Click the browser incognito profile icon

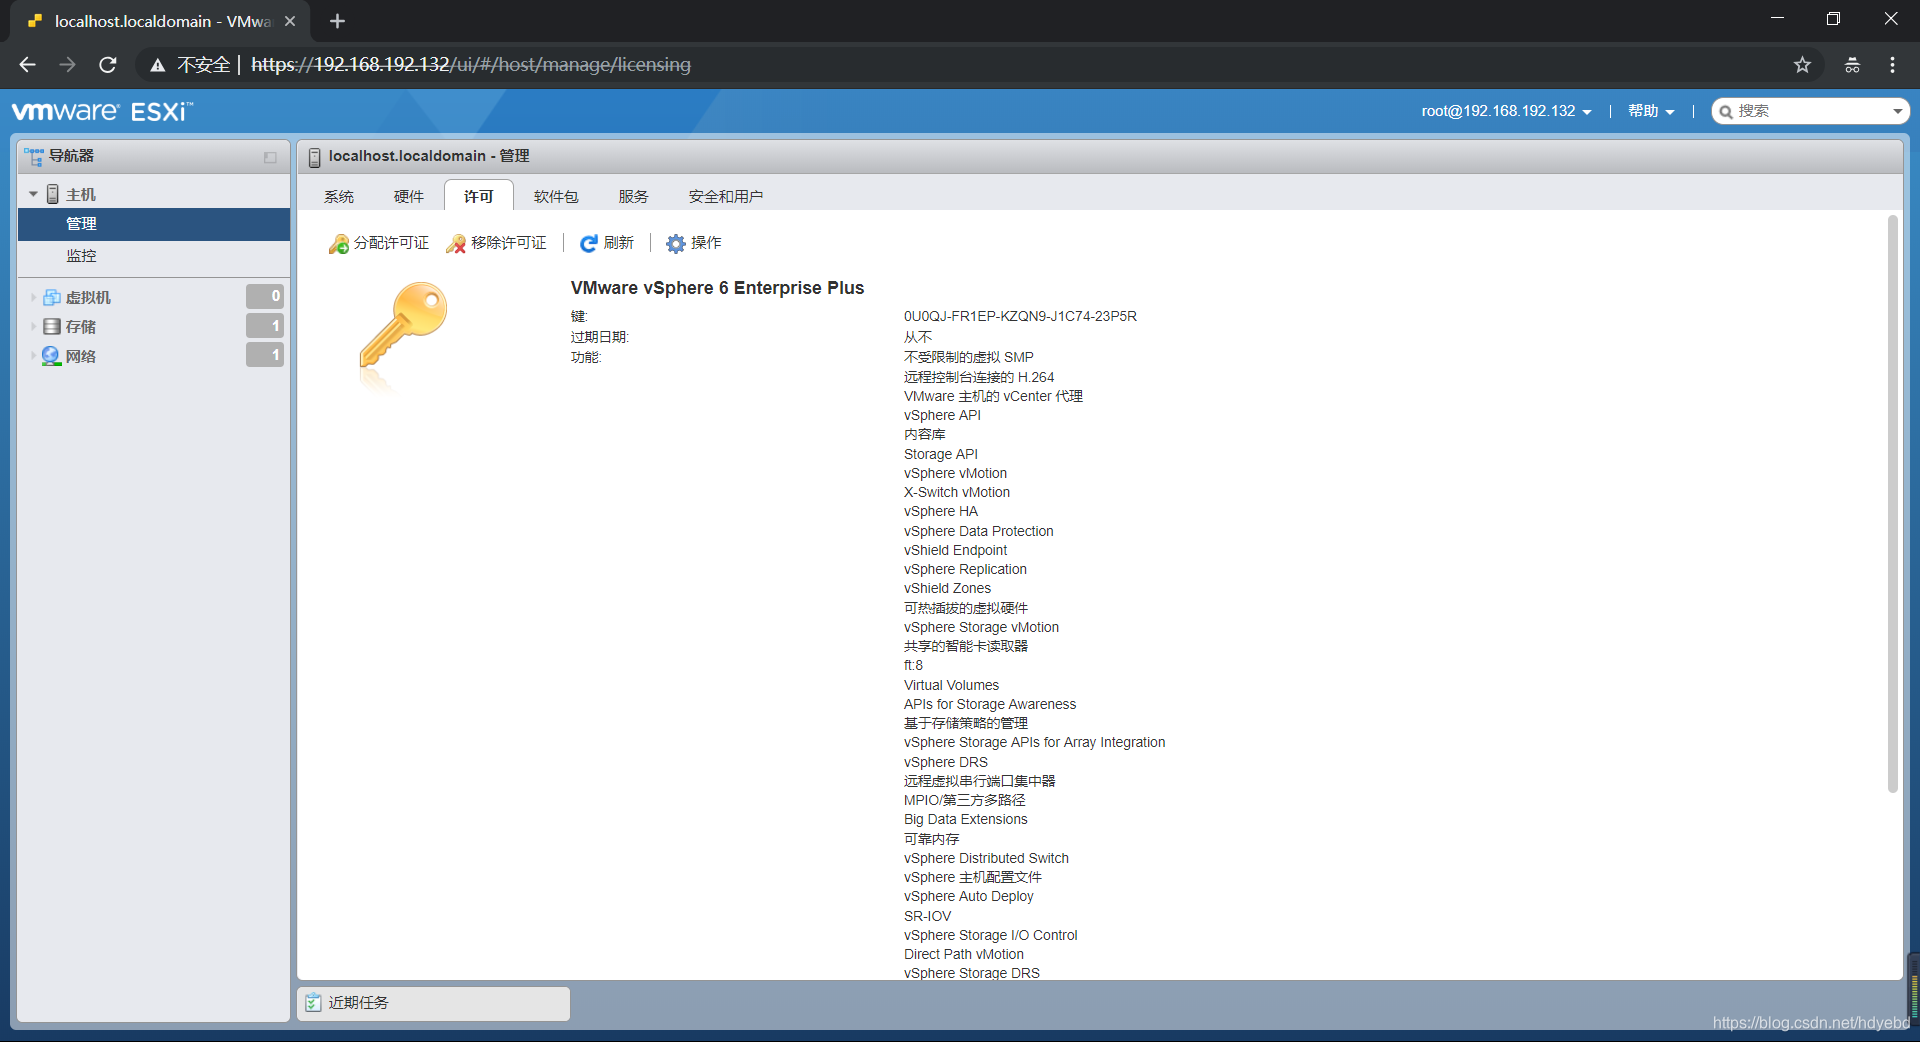1852,65
